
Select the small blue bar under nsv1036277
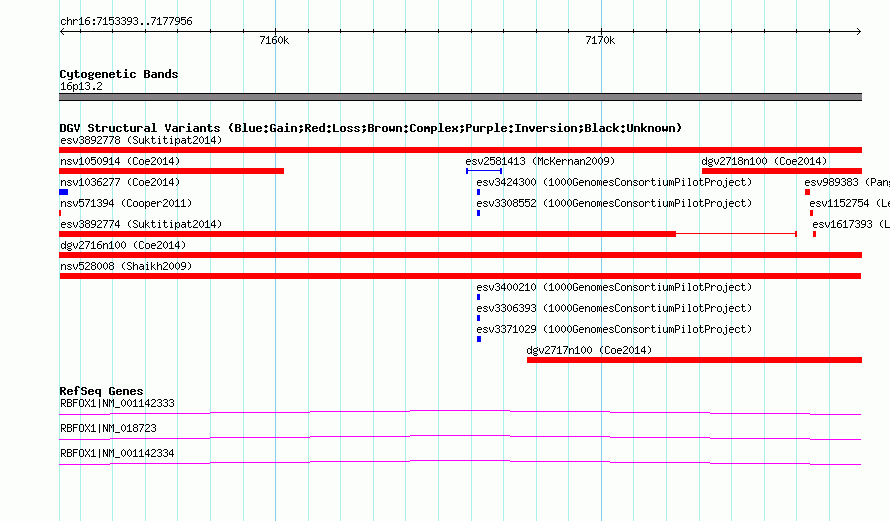click(x=64, y=192)
